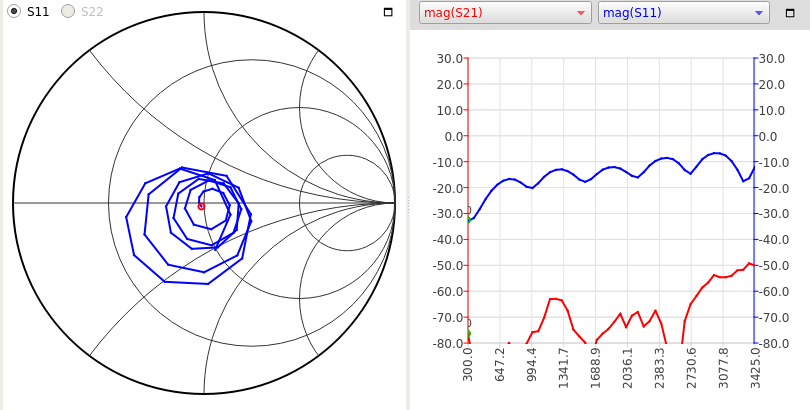Screen dimensions: 810x410
Task: Click the right axis -30.0 label
Action: point(772,214)
